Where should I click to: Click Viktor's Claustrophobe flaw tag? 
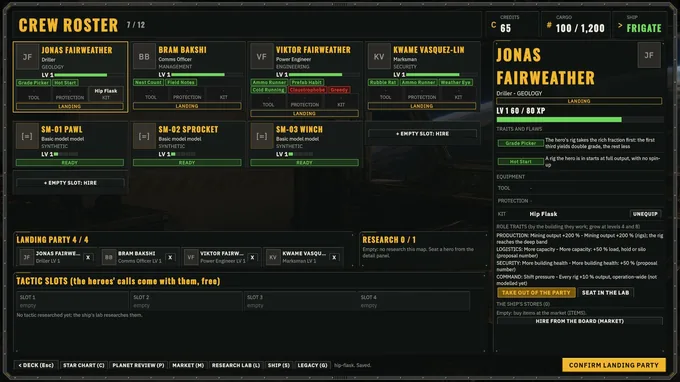pyautogui.click(x=307, y=90)
